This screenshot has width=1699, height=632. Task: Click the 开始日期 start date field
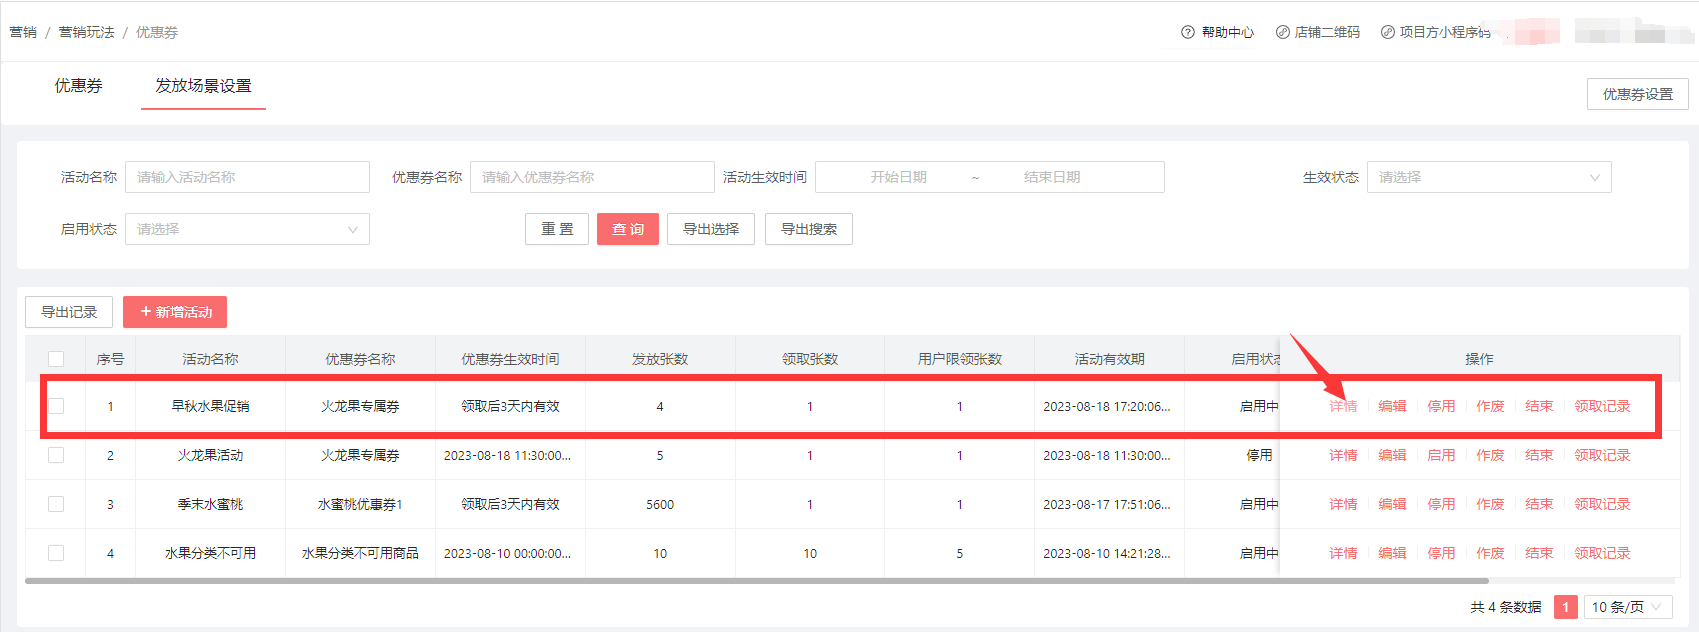pos(898,177)
